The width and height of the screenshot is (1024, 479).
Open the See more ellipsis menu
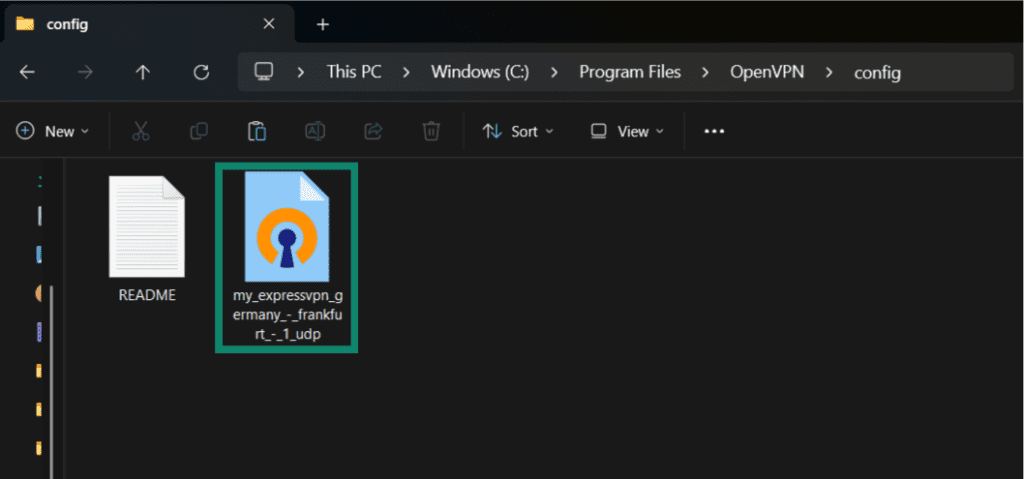tap(714, 131)
